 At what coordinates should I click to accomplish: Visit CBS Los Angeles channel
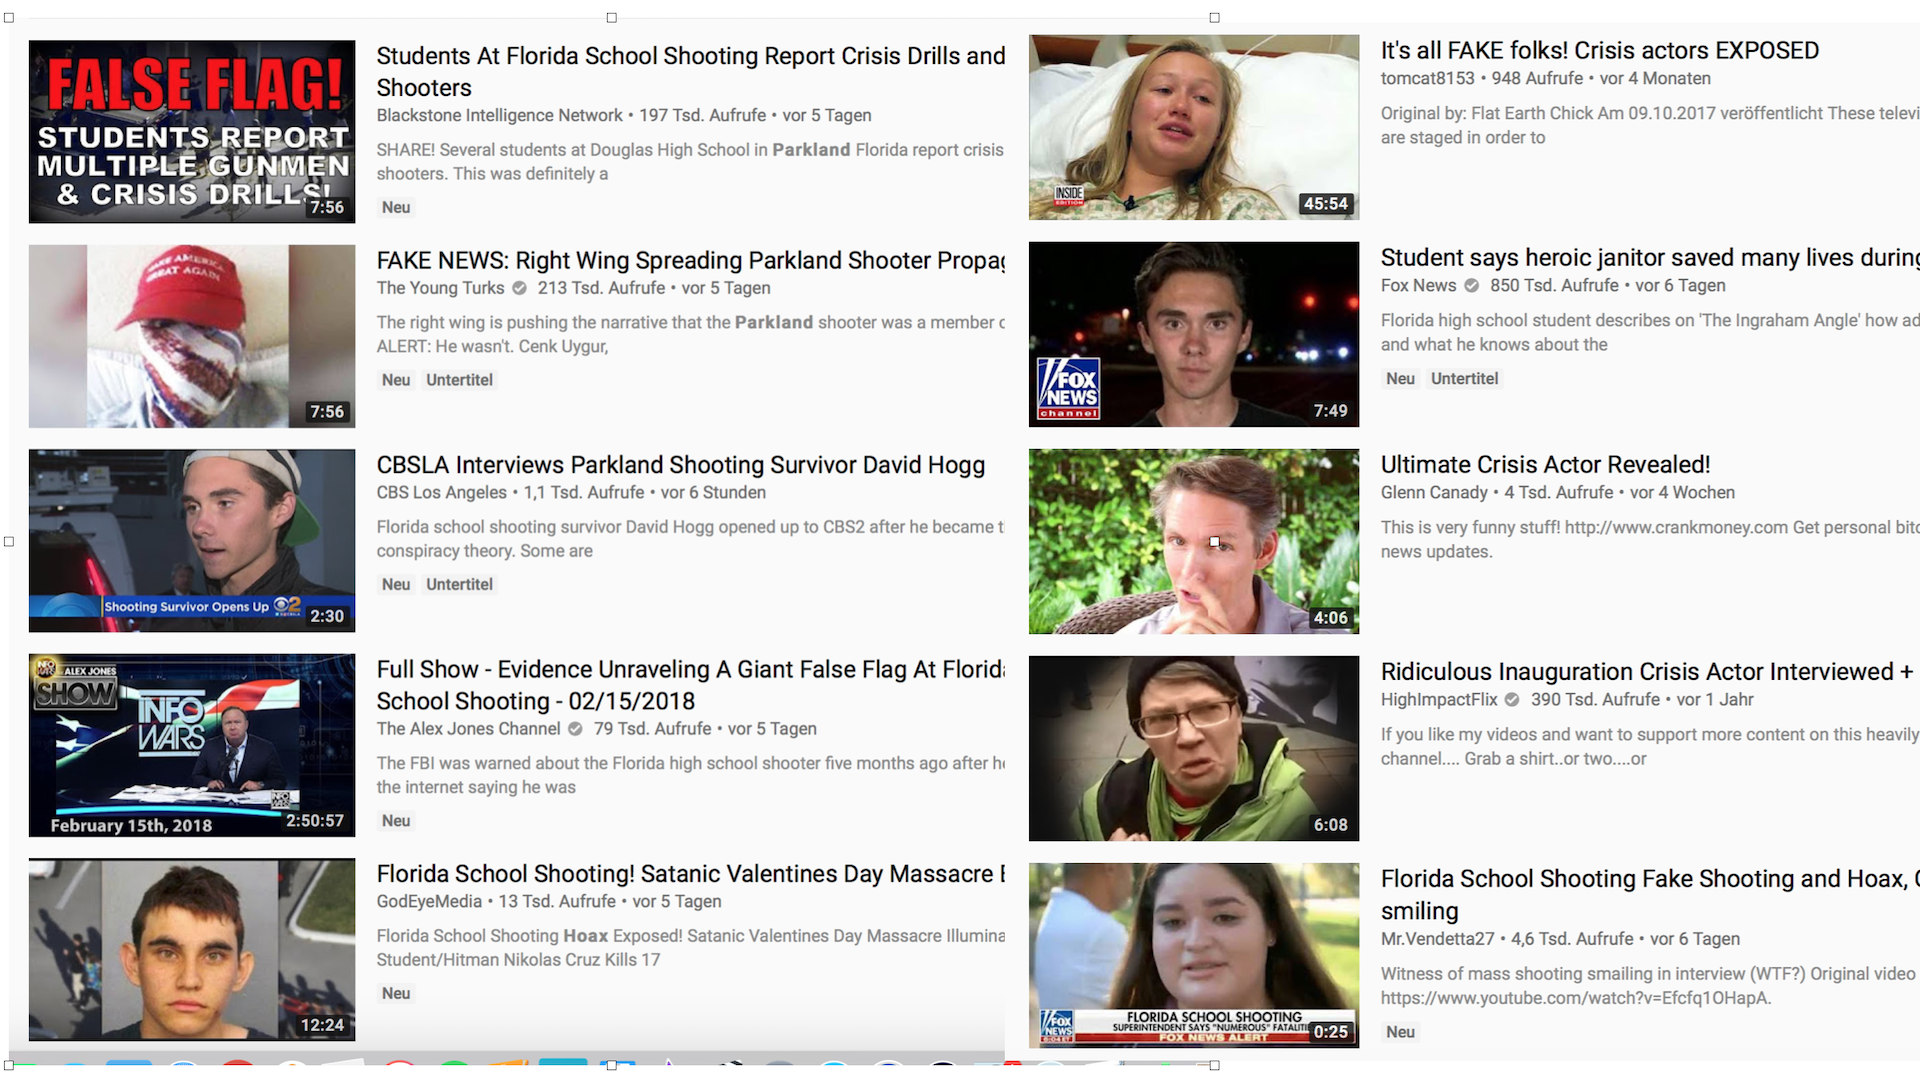441,493
